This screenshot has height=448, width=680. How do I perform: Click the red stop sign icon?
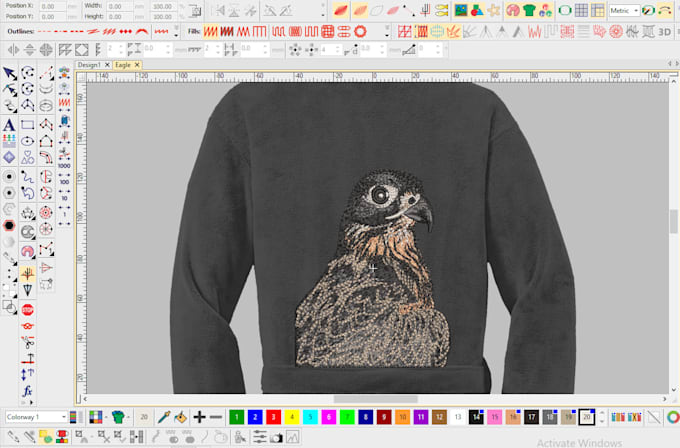pos(27,310)
